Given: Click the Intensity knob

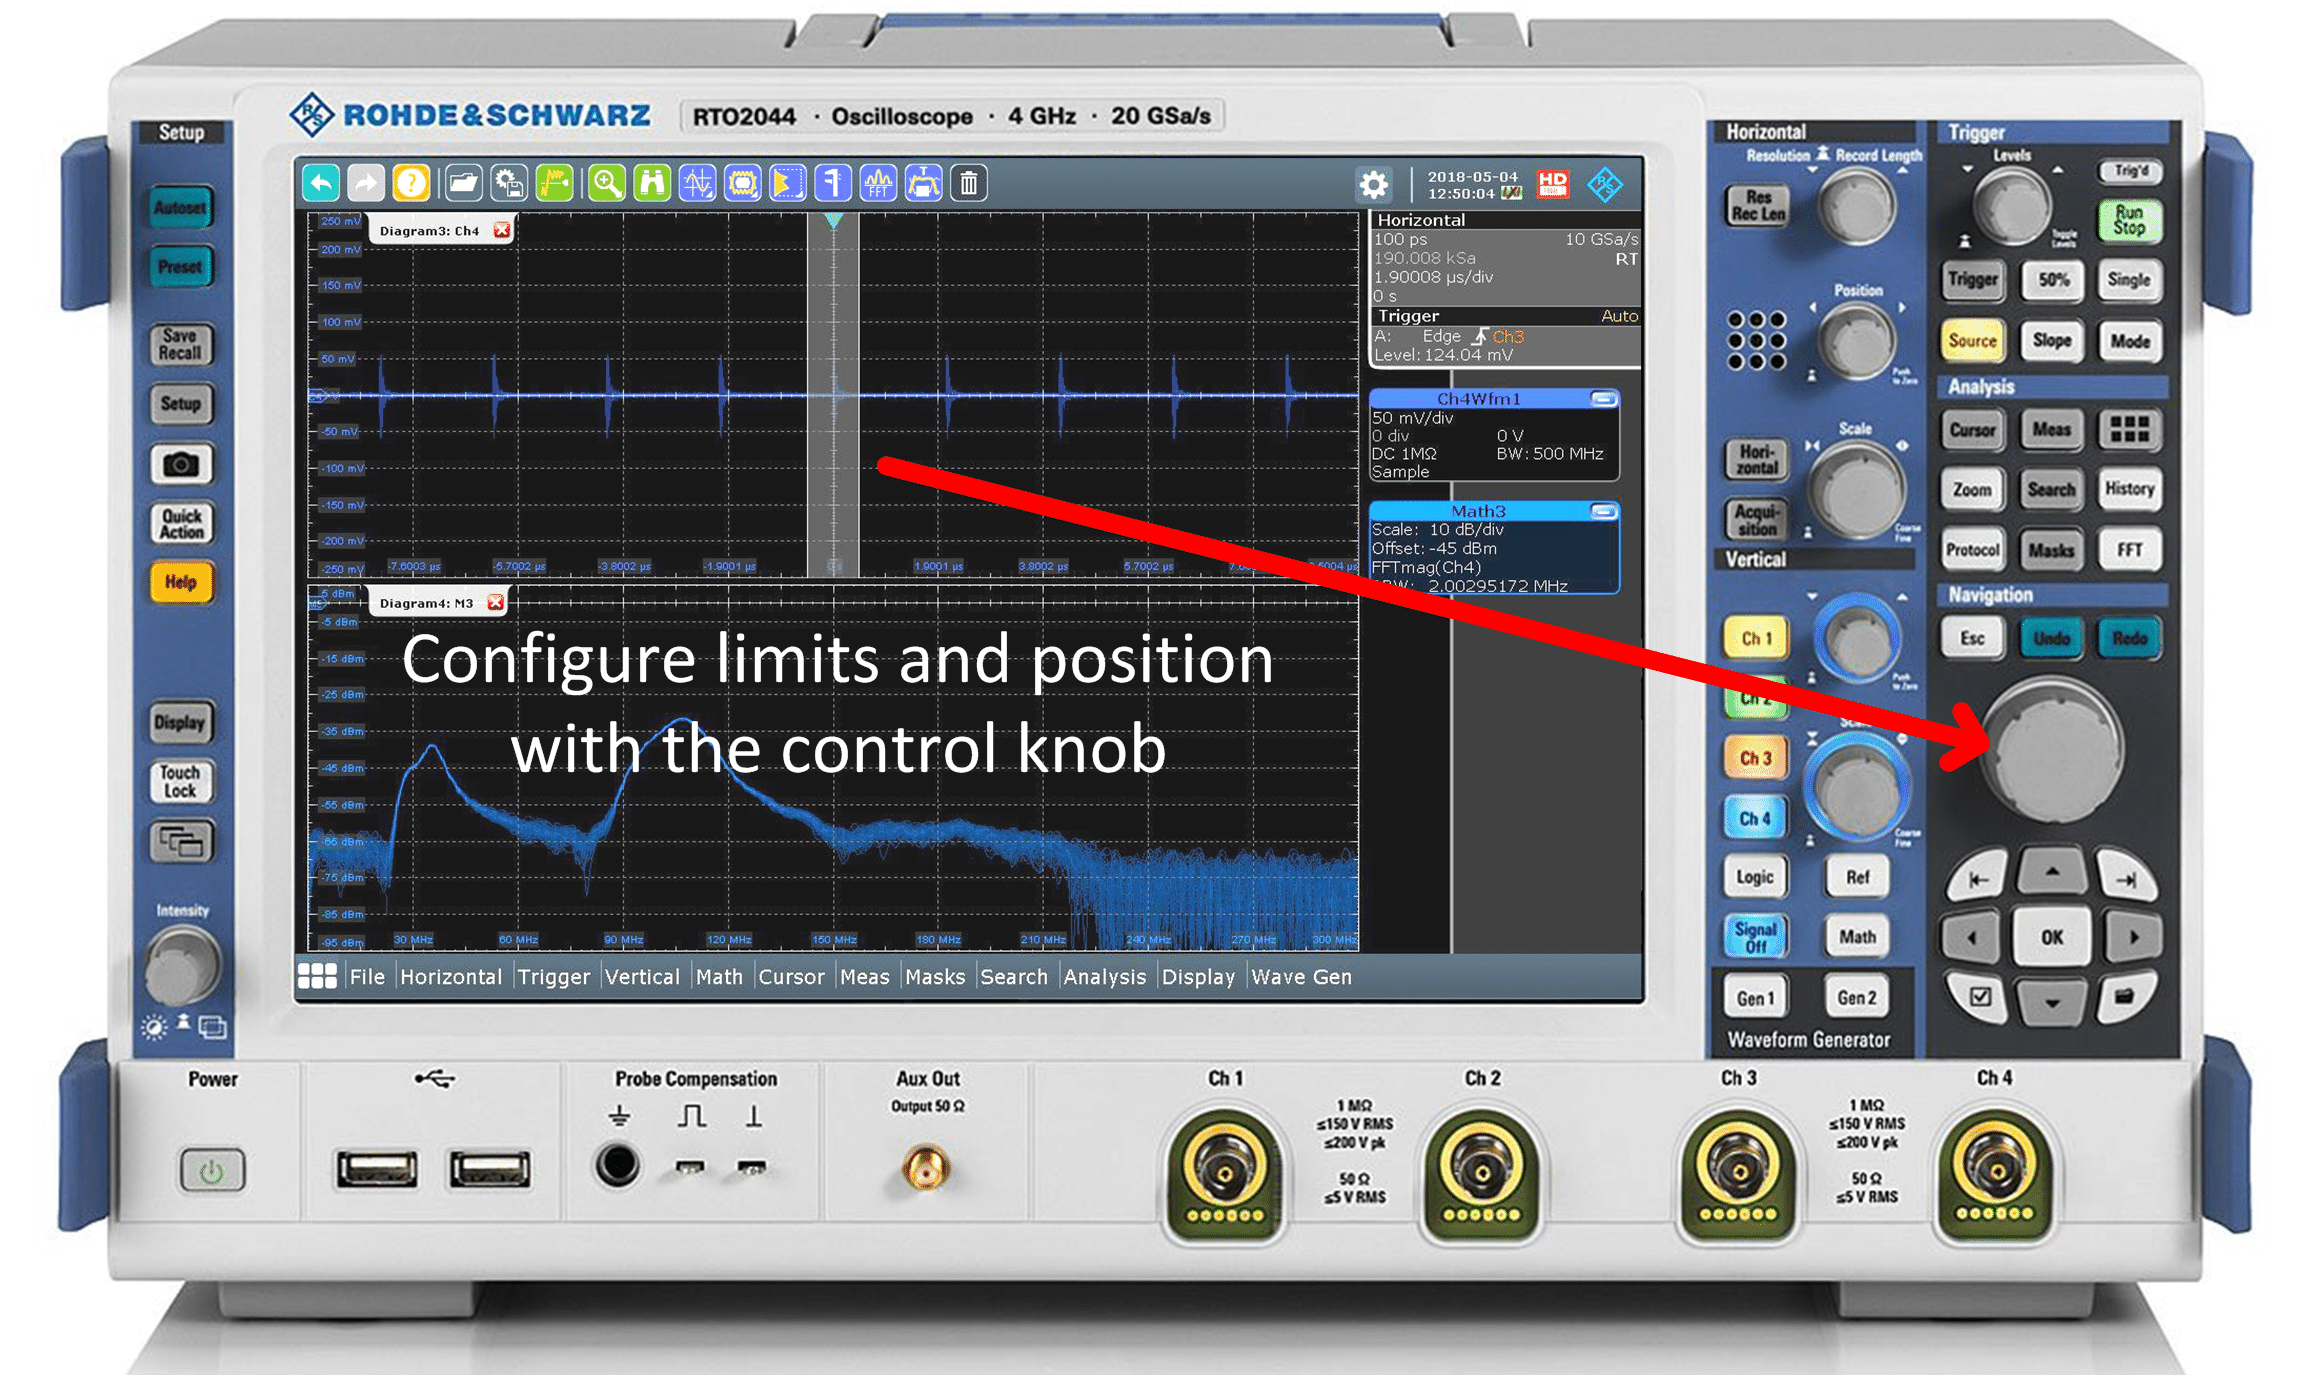Looking at the screenshot, I should [182, 966].
